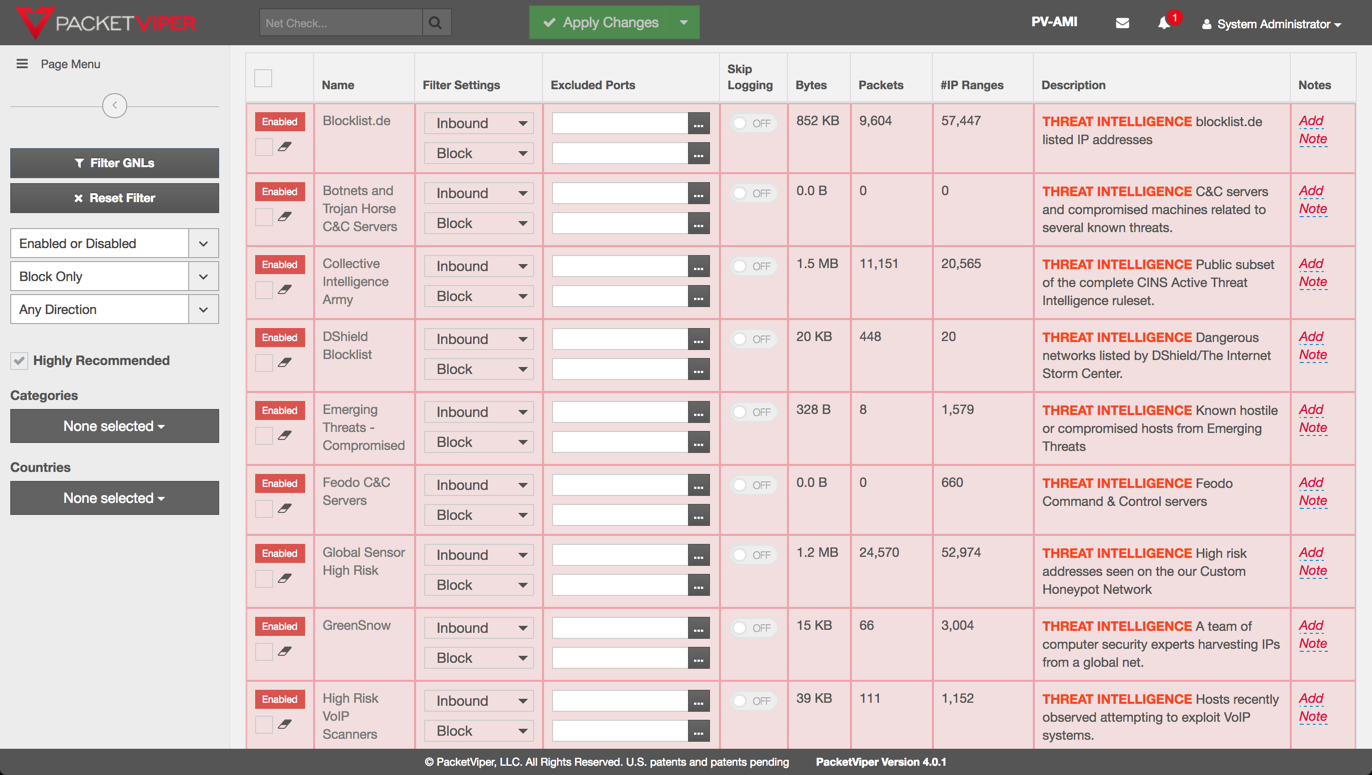Open the Any Direction dropdown
The image size is (1372, 775).
(114, 309)
